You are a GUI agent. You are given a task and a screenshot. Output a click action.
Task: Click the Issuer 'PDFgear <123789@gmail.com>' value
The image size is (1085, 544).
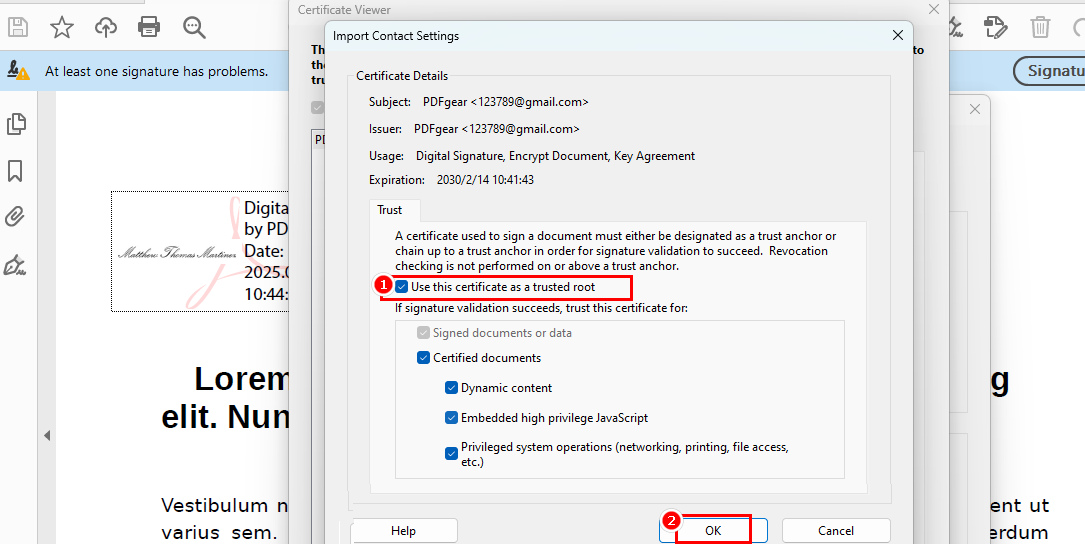pyautogui.click(x=497, y=129)
